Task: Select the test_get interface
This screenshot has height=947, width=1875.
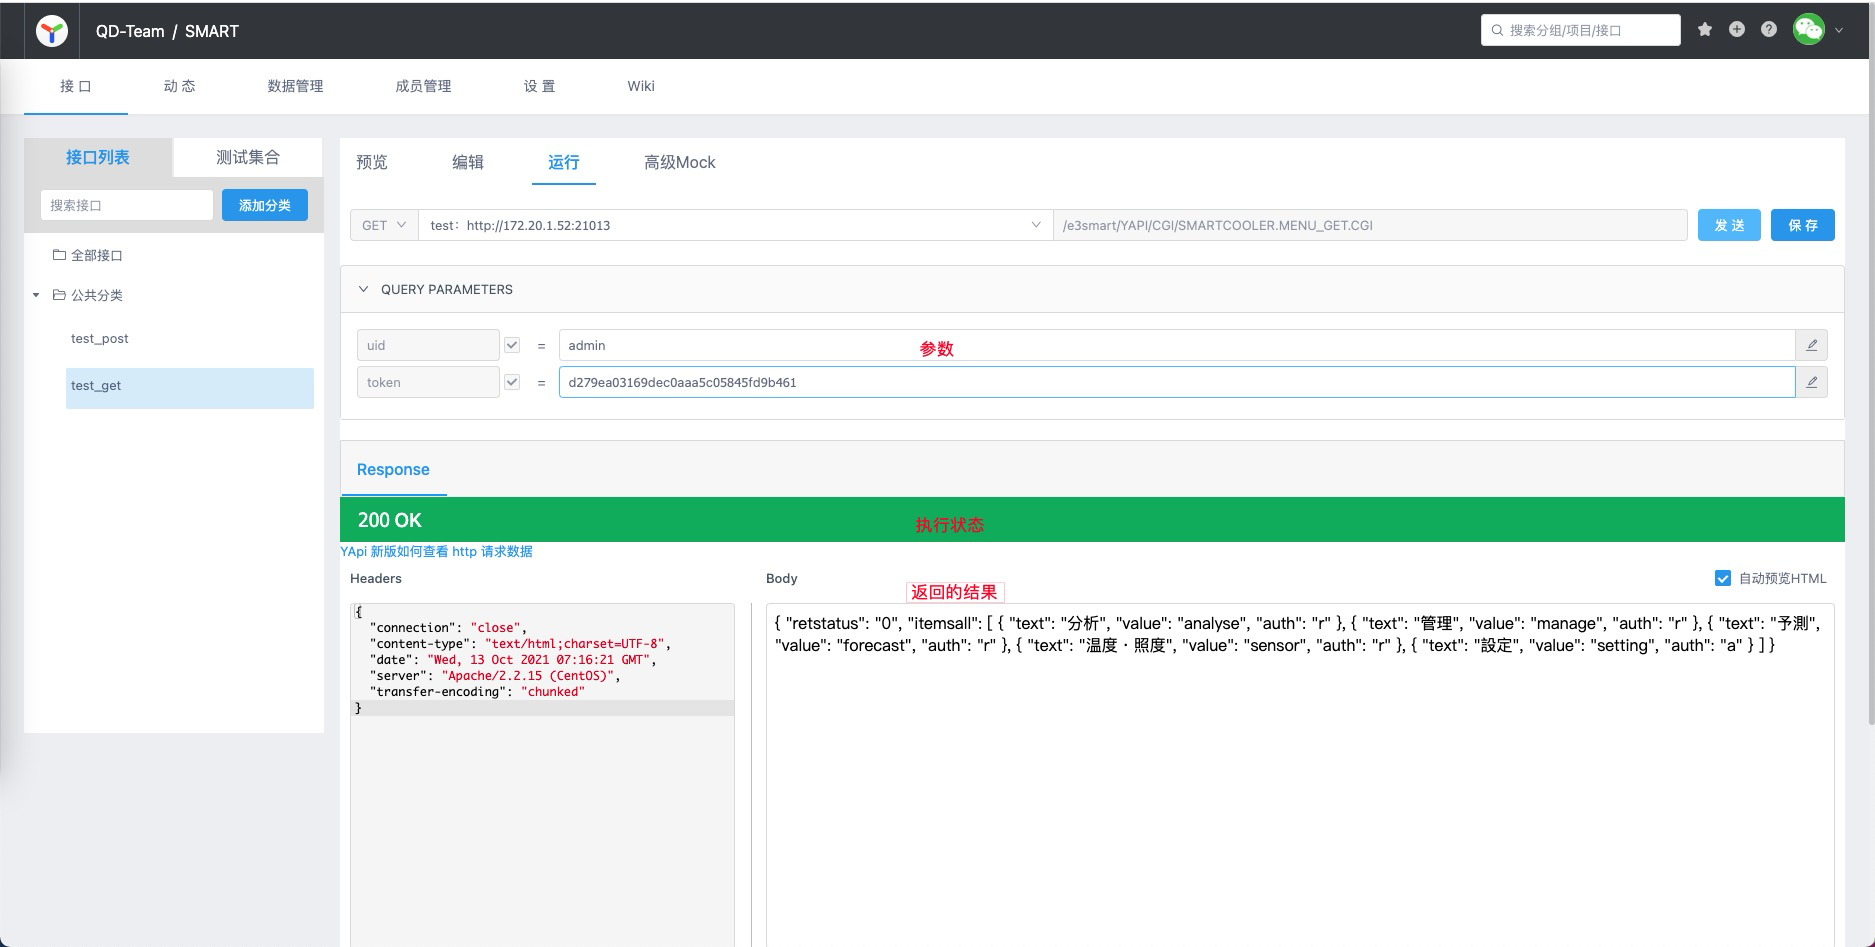Action: click(x=190, y=388)
